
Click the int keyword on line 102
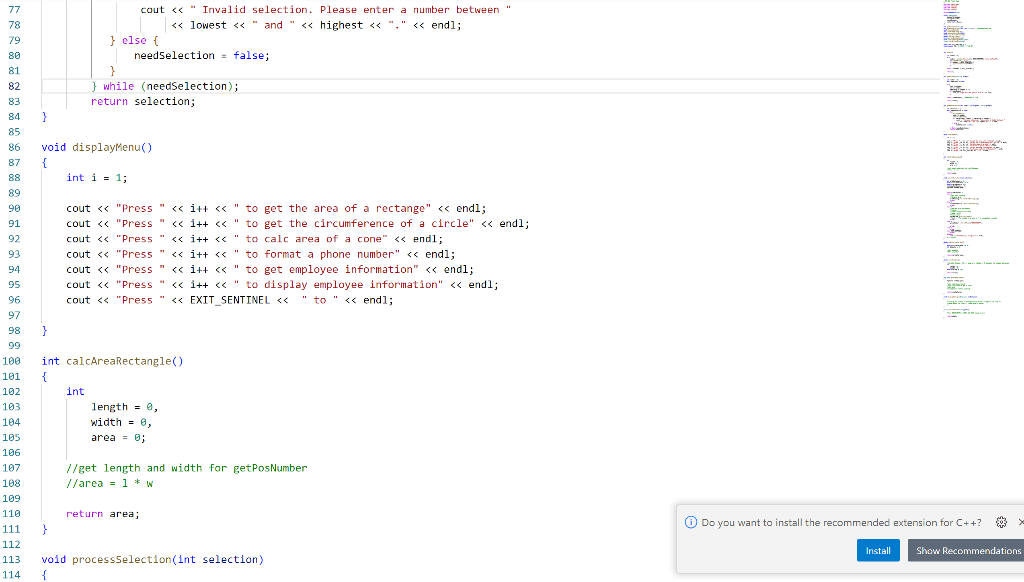(x=75, y=391)
